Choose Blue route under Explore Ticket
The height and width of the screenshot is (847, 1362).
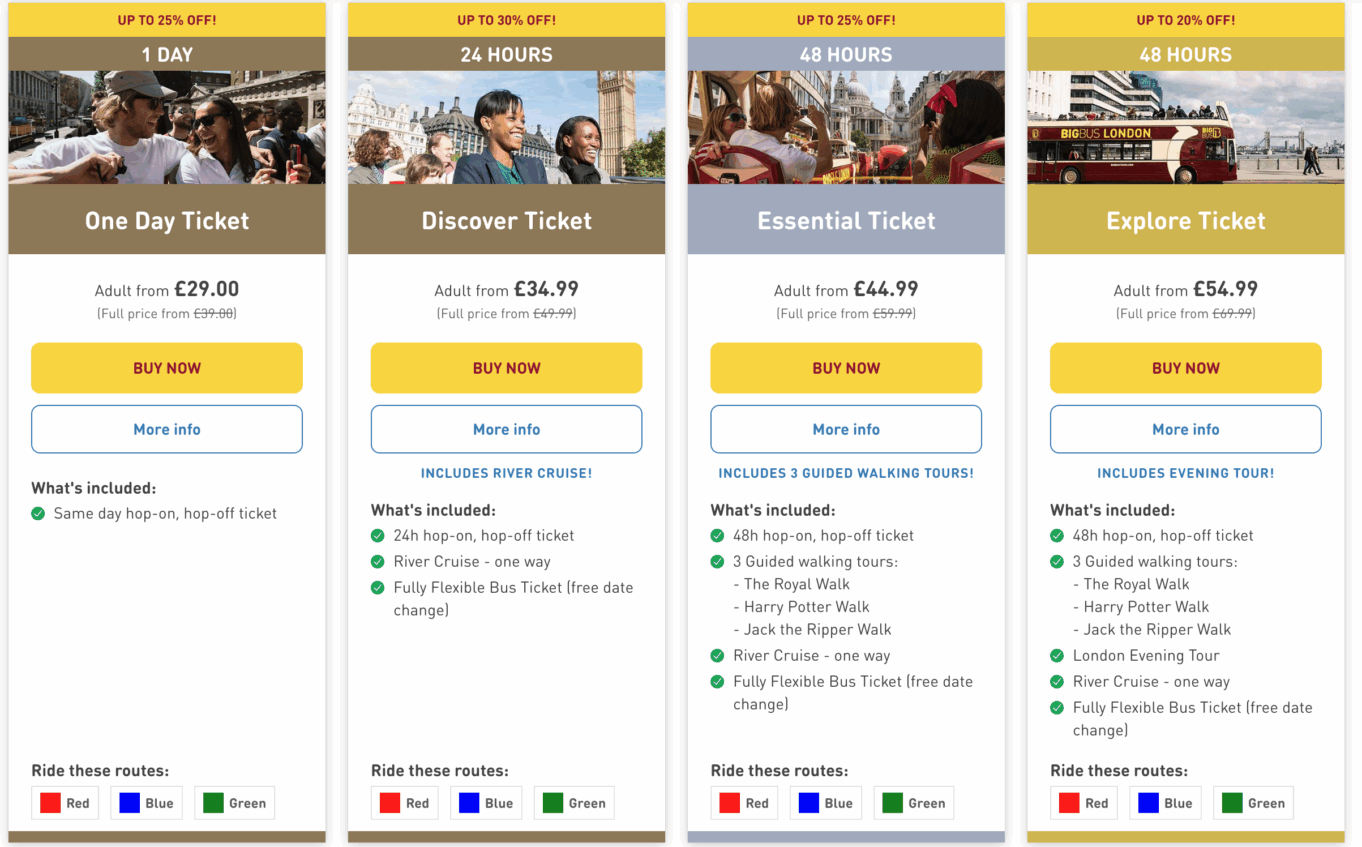tap(1165, 803)
